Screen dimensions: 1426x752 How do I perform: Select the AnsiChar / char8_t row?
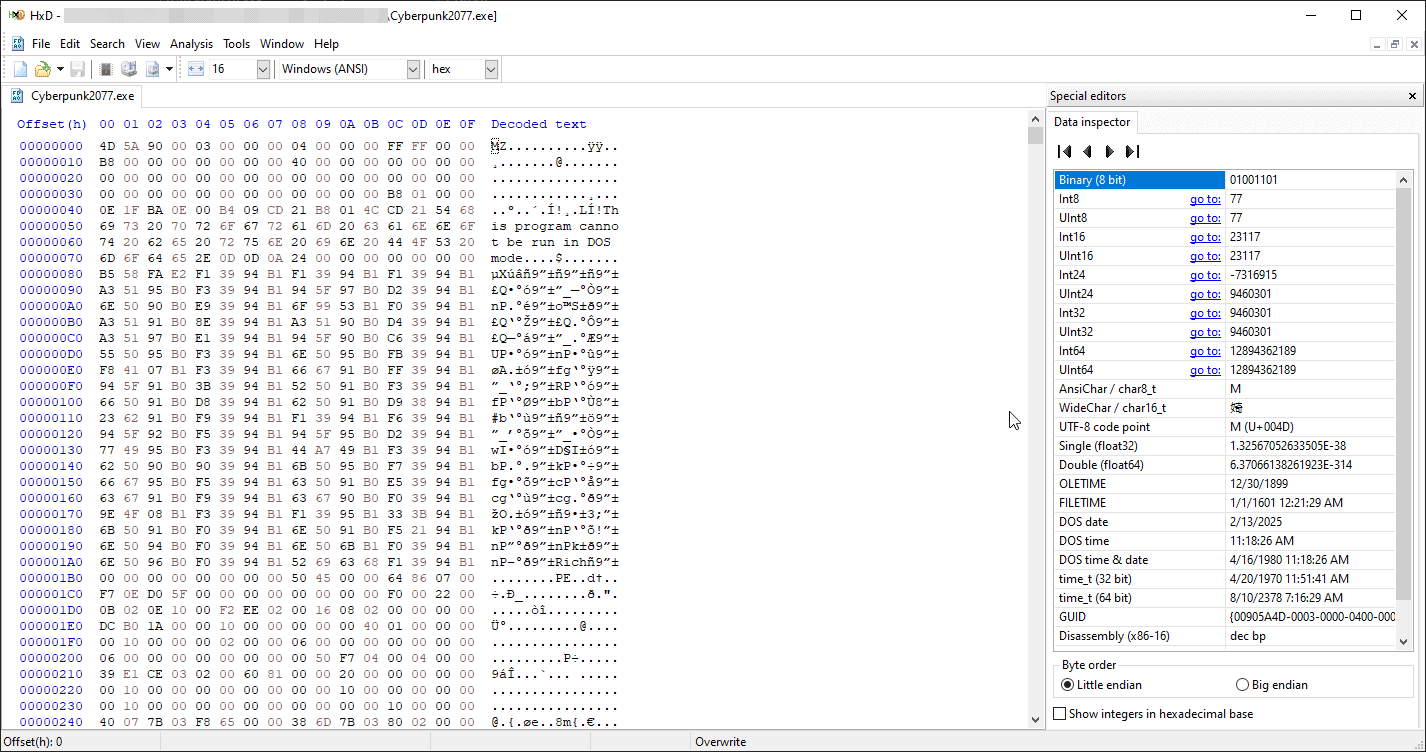point(1225,389)
